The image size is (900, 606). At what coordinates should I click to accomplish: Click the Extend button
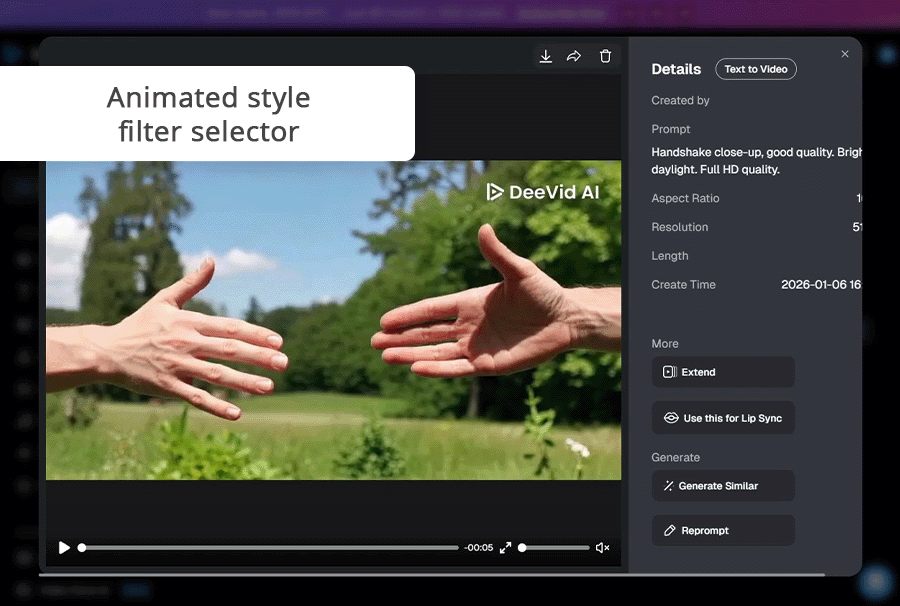coord(723,372)
